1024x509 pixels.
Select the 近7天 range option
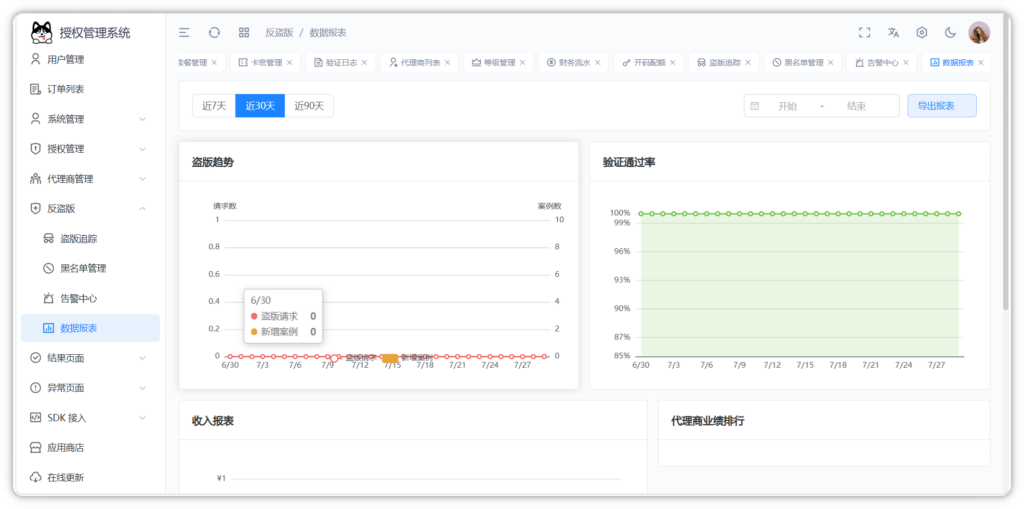pos(214,106)
